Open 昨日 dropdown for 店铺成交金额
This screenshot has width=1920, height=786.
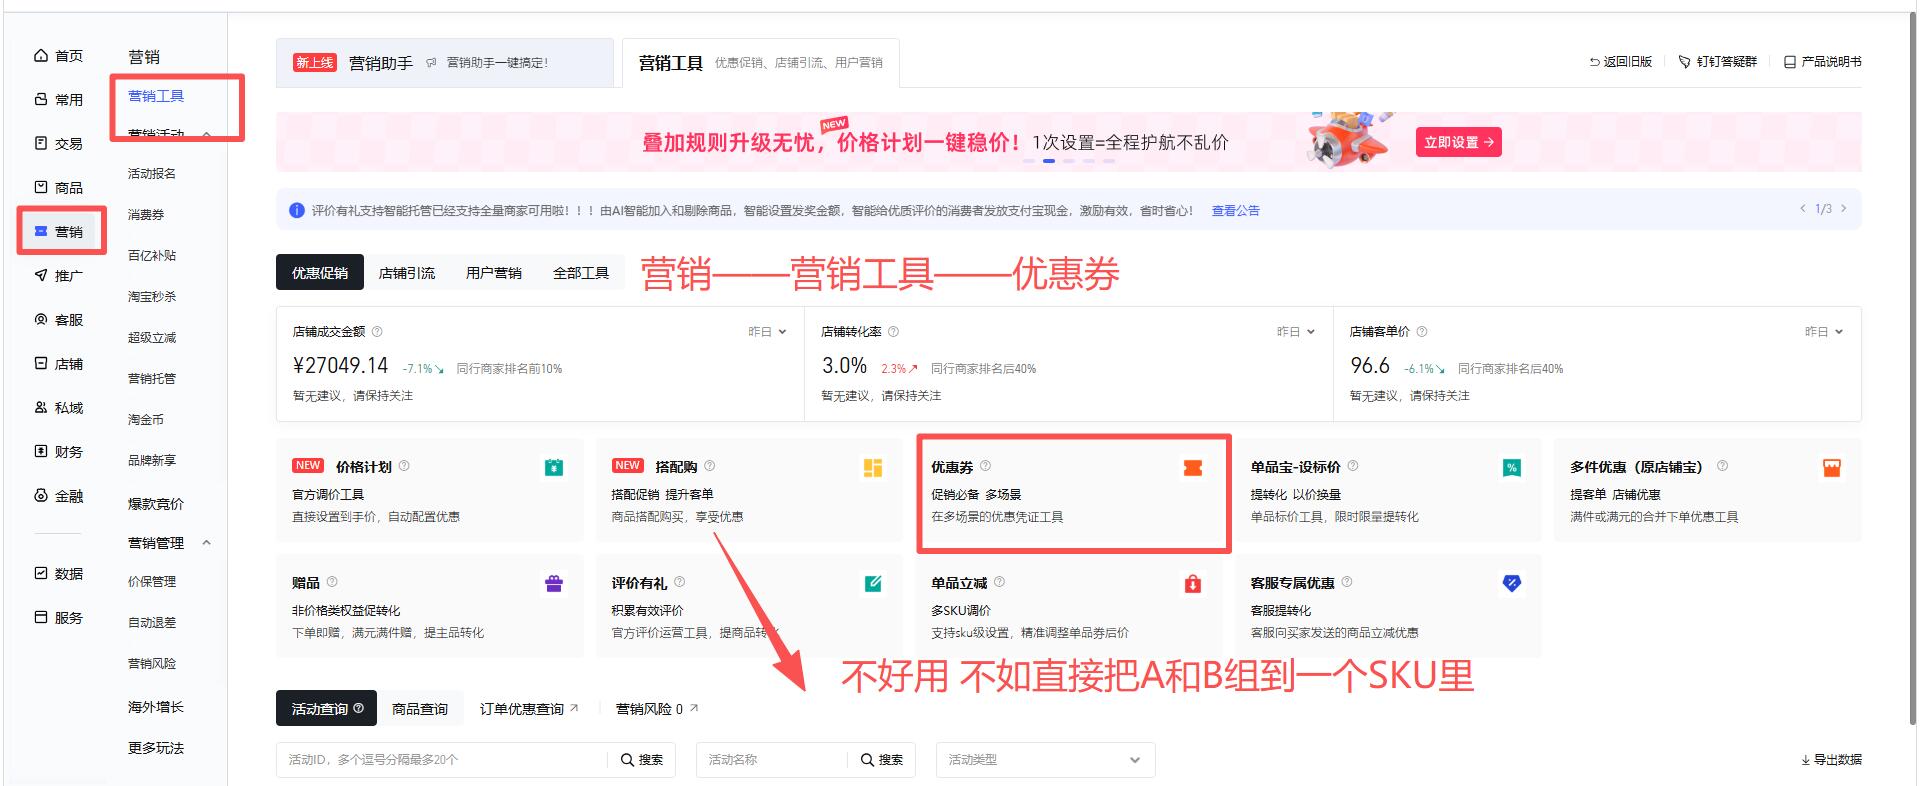click(x=768, y=332)
